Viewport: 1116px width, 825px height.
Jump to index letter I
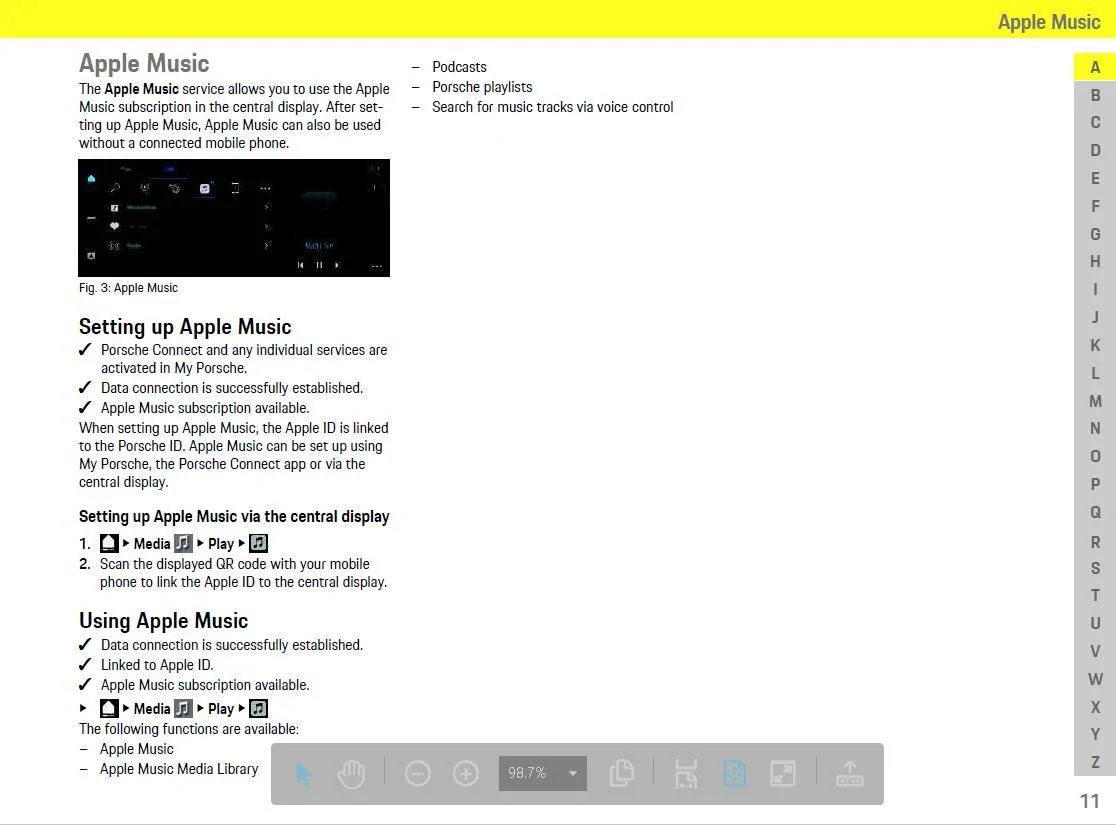tap(1095, 289)
